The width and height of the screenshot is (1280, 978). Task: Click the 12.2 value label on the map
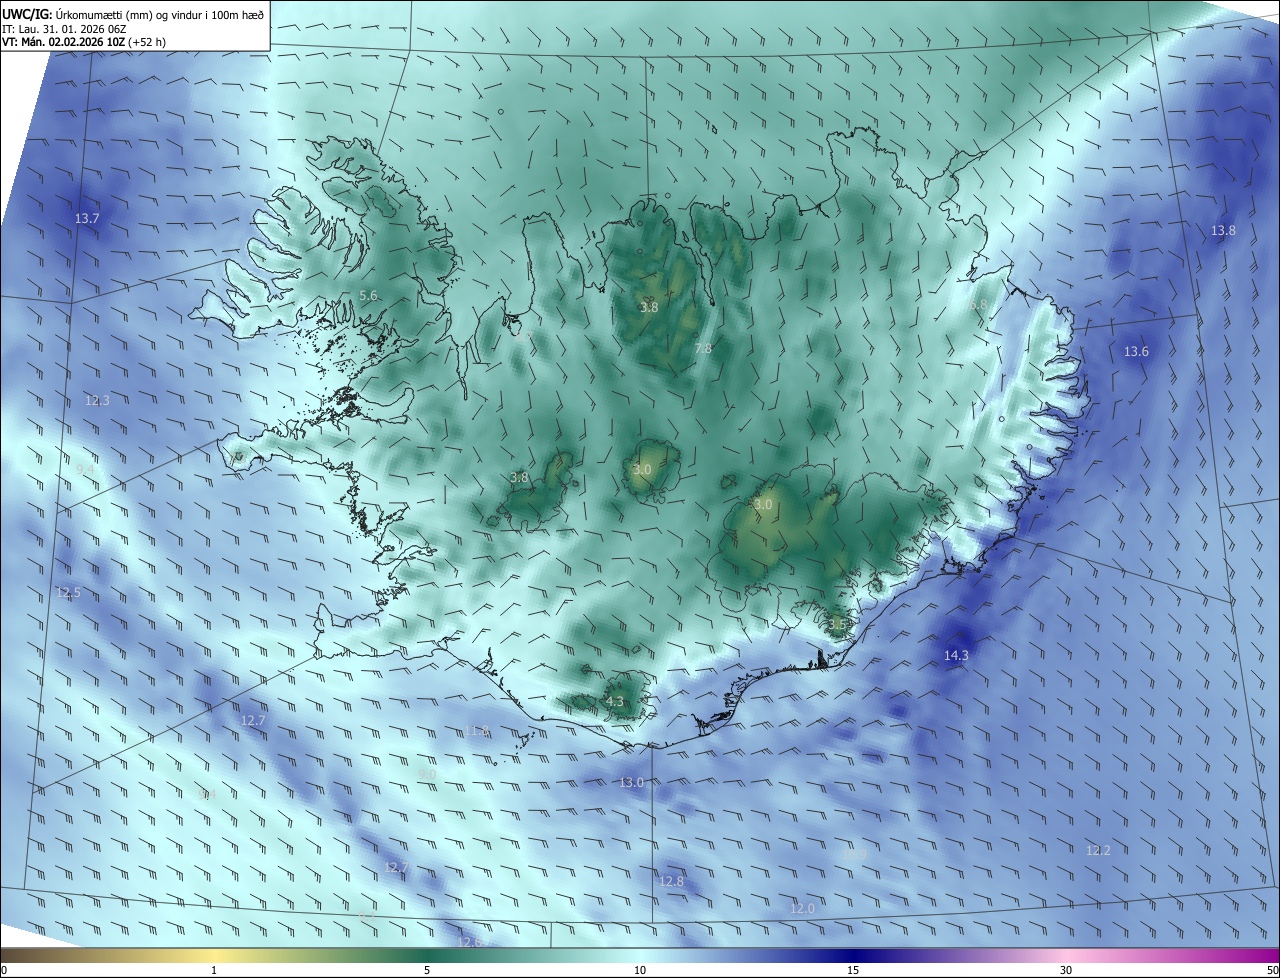coord(1098,850)
